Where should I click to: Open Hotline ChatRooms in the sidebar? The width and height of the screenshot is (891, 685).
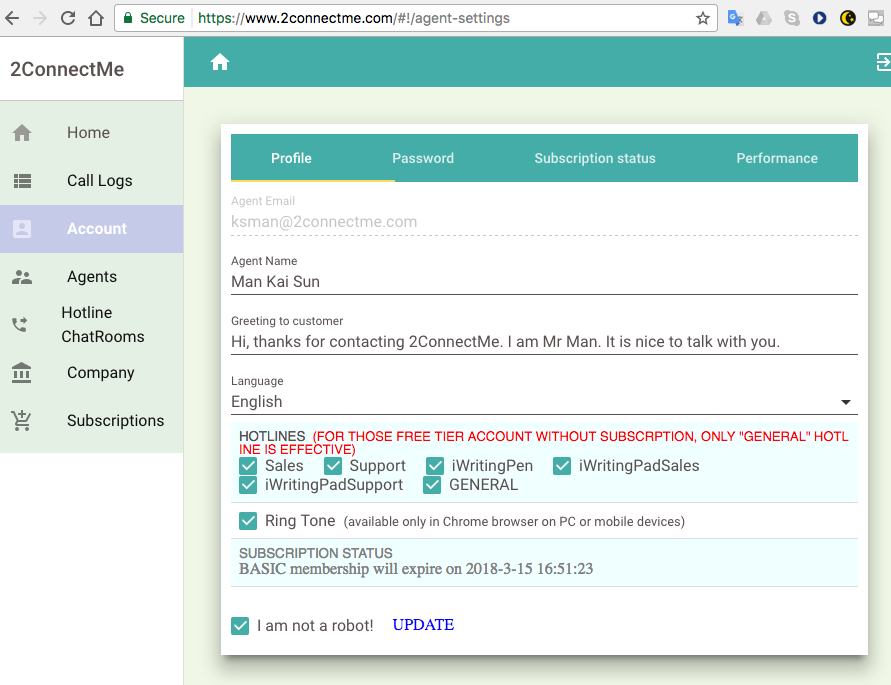click(91, 325)
